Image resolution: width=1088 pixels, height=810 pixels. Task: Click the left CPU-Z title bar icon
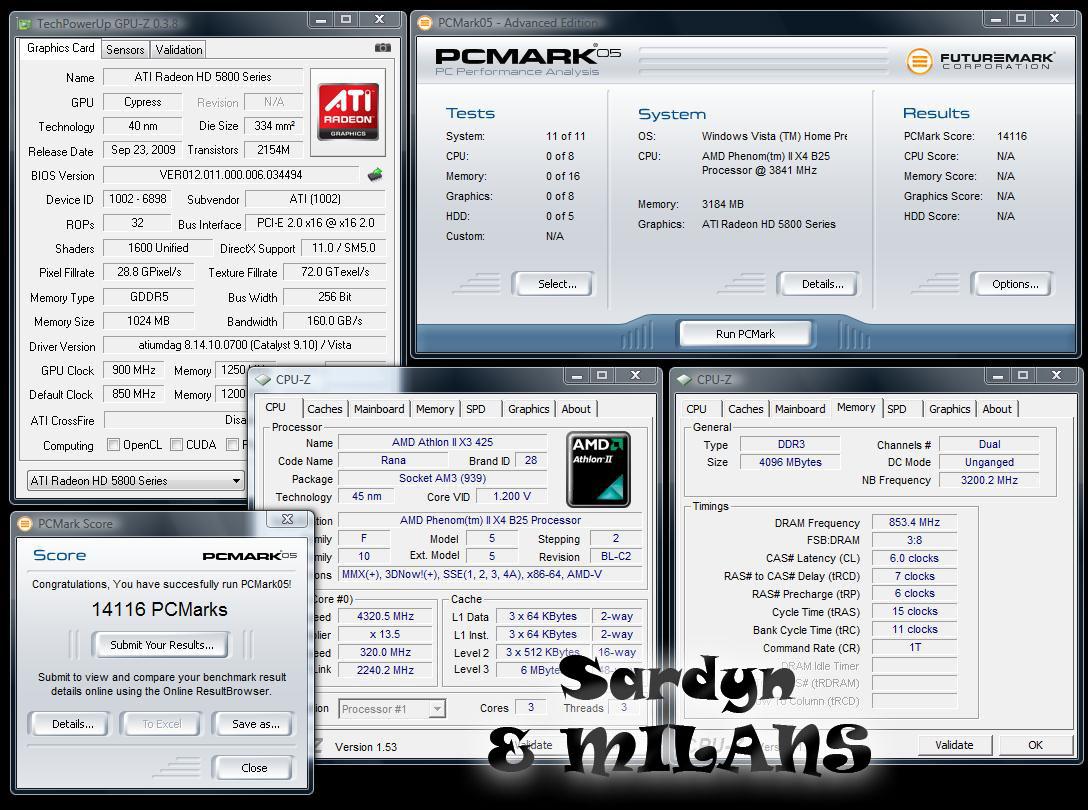pos(263,380)
